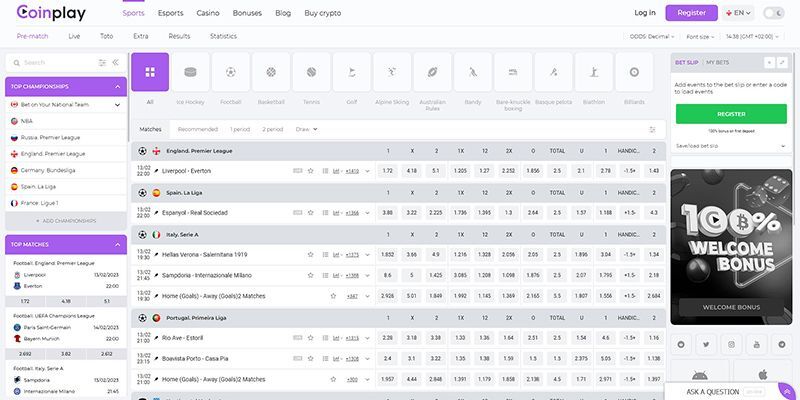This screenshot has height=400, width=800.
Task: Open the Telegram social link
Action: tap(782, 344)
